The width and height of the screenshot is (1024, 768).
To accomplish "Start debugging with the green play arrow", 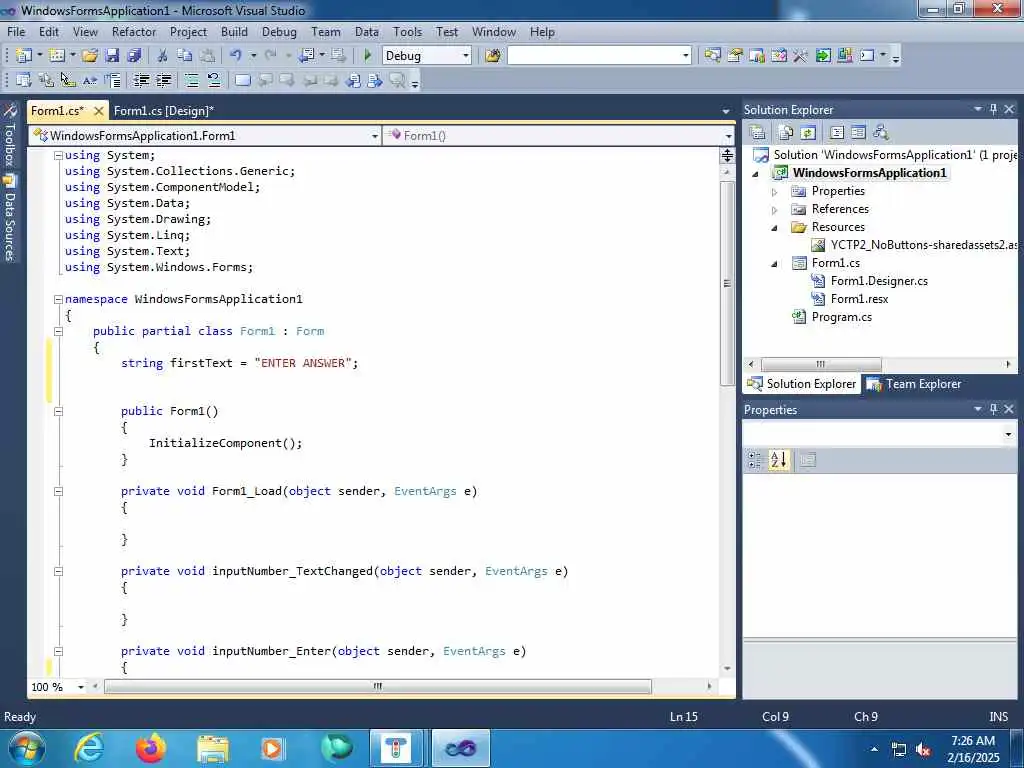I will pyautogui.click(x=367, y=56).
